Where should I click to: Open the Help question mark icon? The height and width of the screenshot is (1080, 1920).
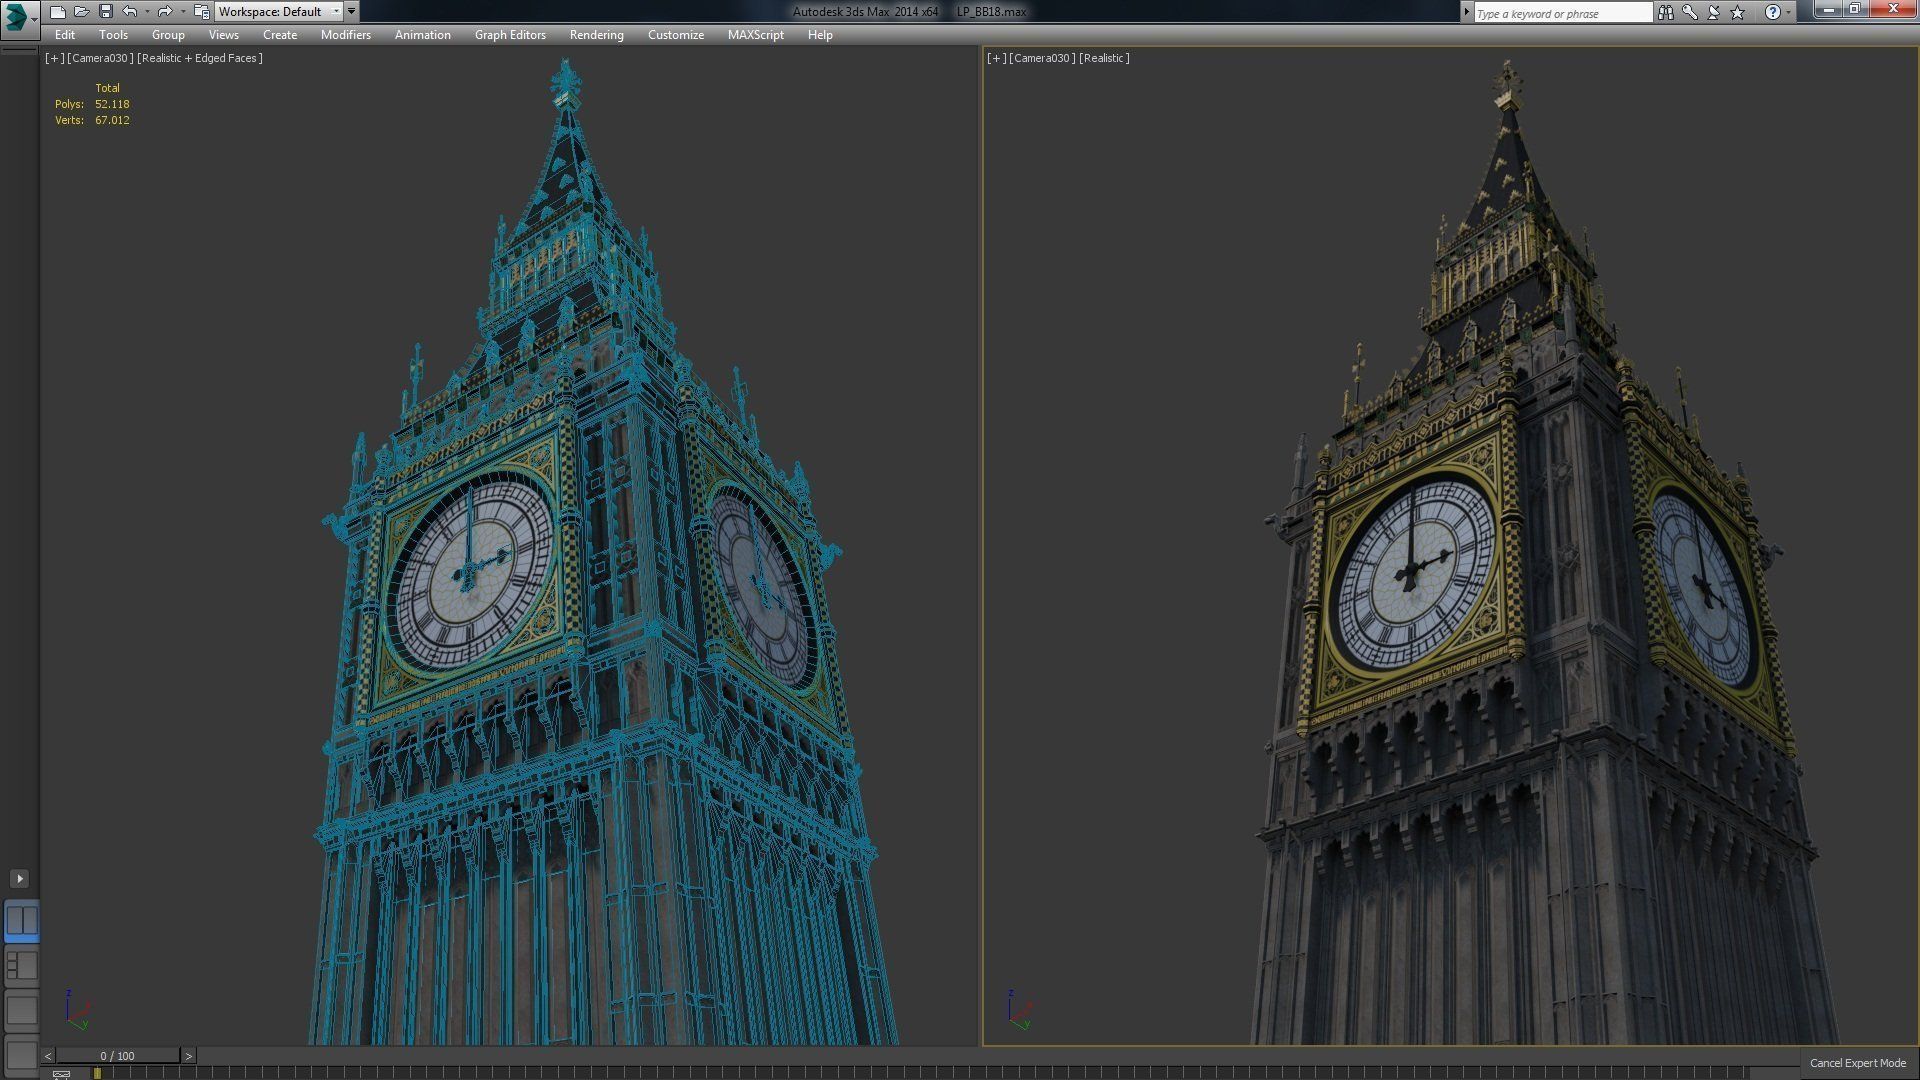click(x=1772, y=12)
